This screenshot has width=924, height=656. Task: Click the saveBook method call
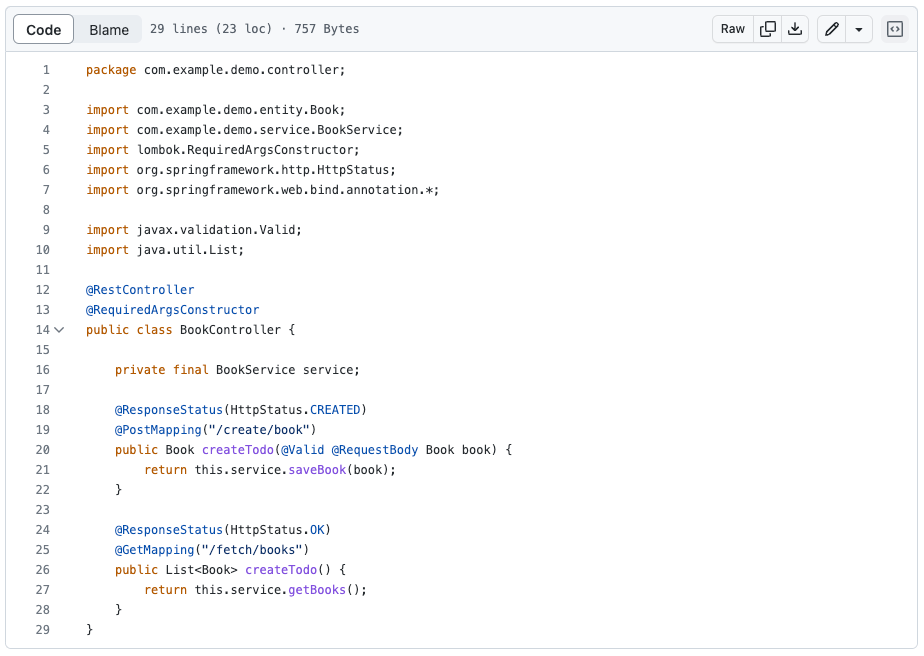click(x=317, y=470)
